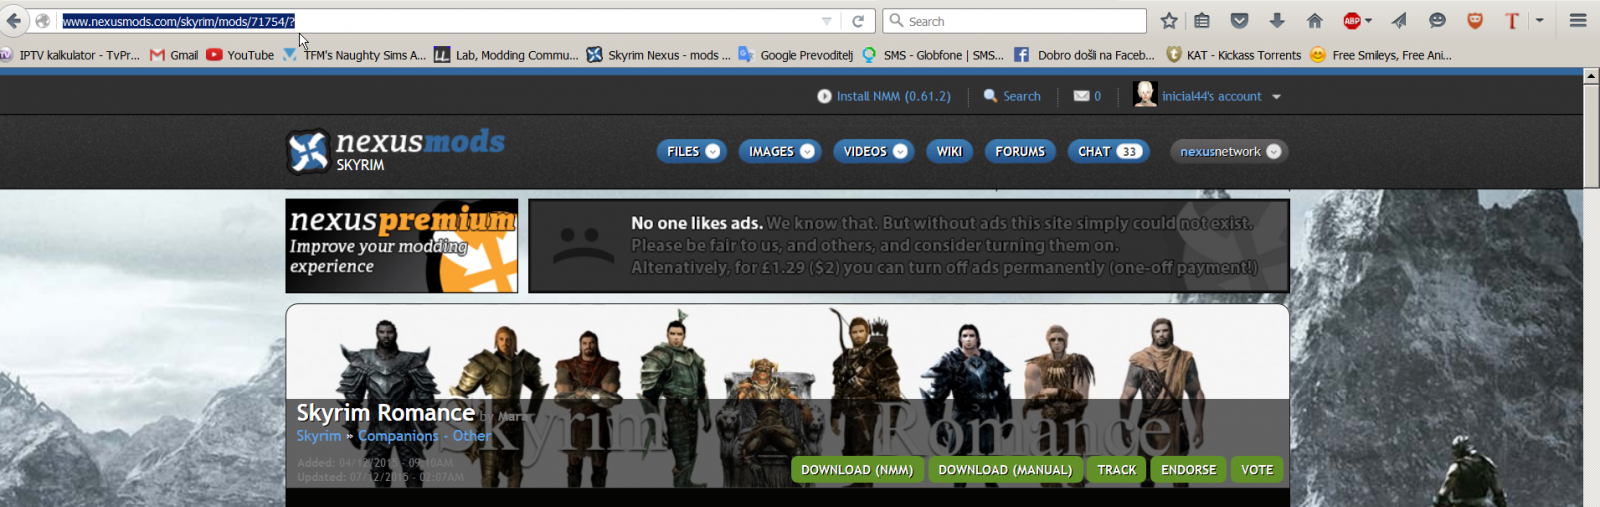Expand inicial44's account dropdown arrow
This screenshot has width=1600, height=507.
click(1276, 97)
